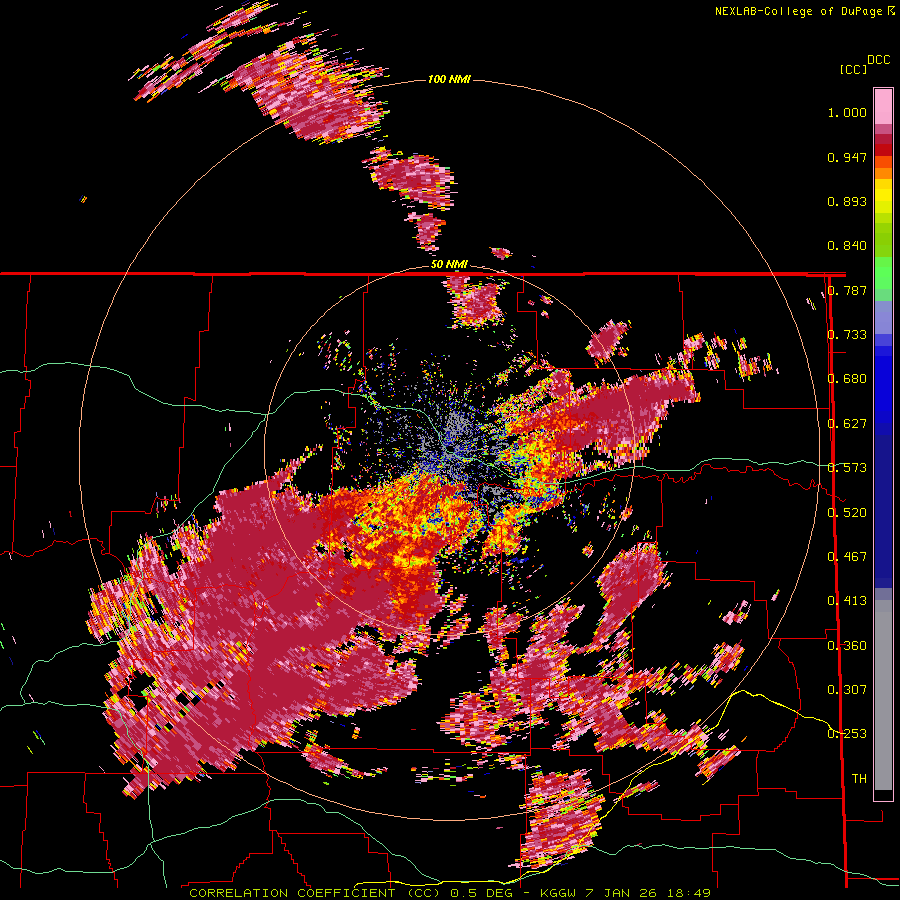The width and height of the screenshot is (900, 900).
Task: Click the 0.307 value on the color scale
Action: point(847,690)
